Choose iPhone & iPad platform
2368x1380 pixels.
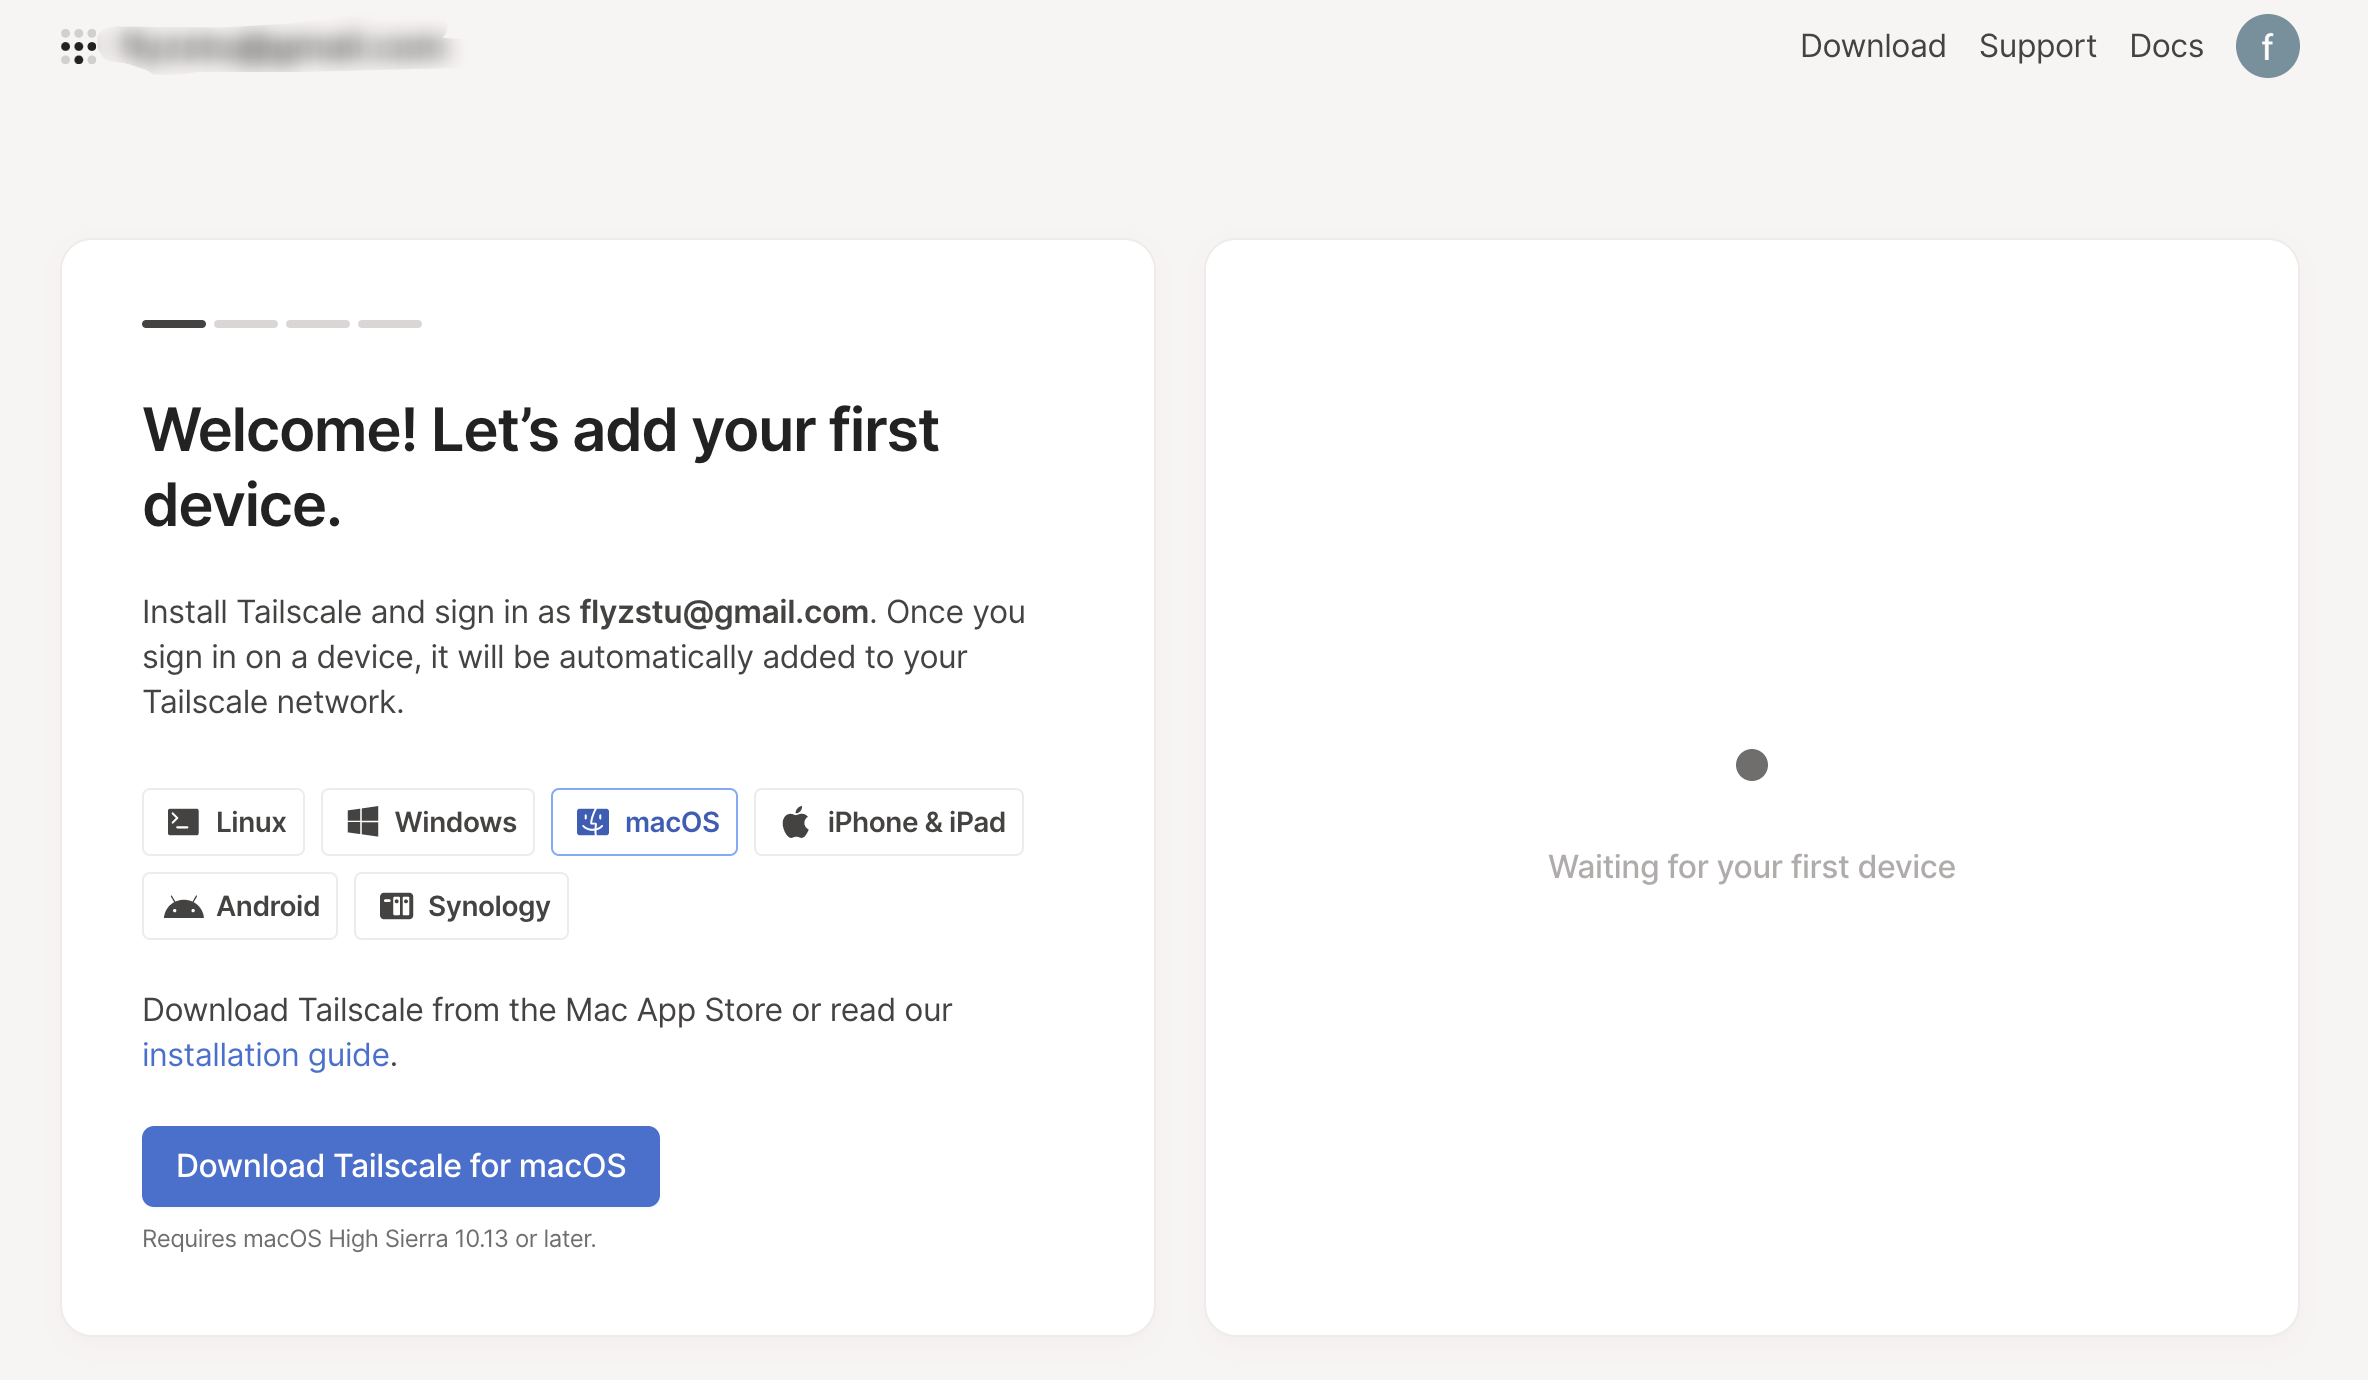pyautogui.click(x=889, y=822)
